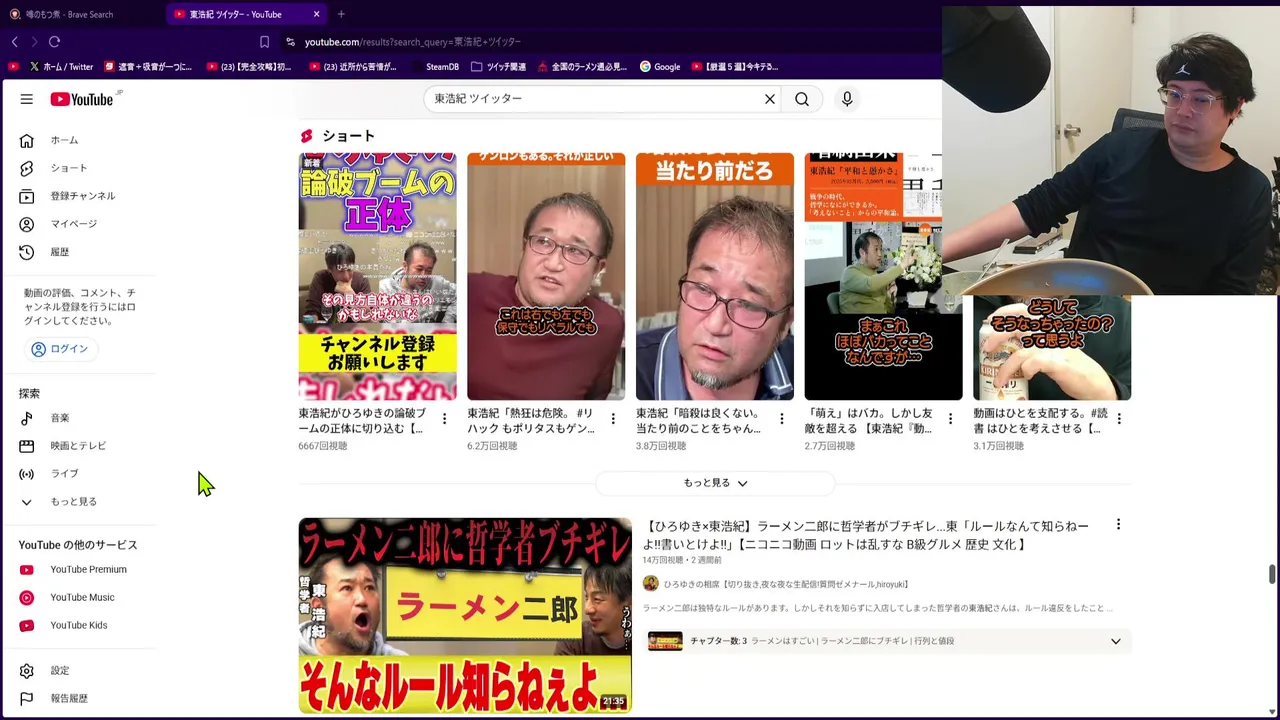Click the ログイン button
The width and height of the screenshot is (1280, 720).
60,349
